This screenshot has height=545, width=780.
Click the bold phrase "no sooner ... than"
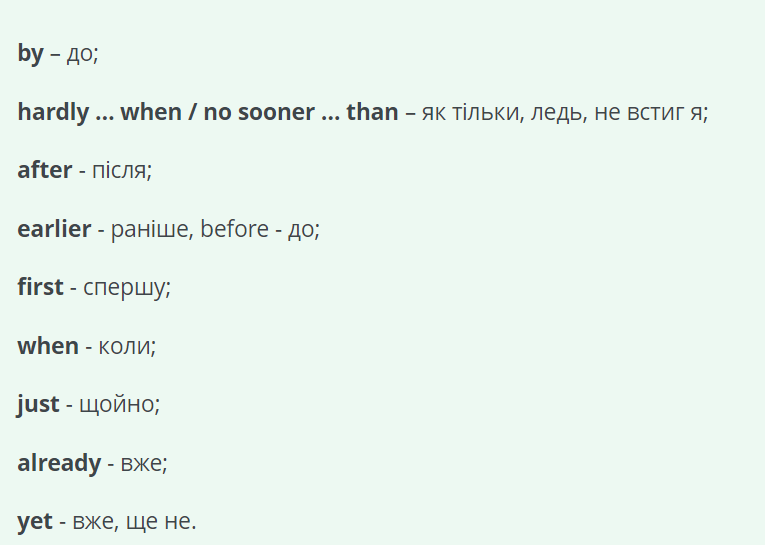(x=301, y=112)
